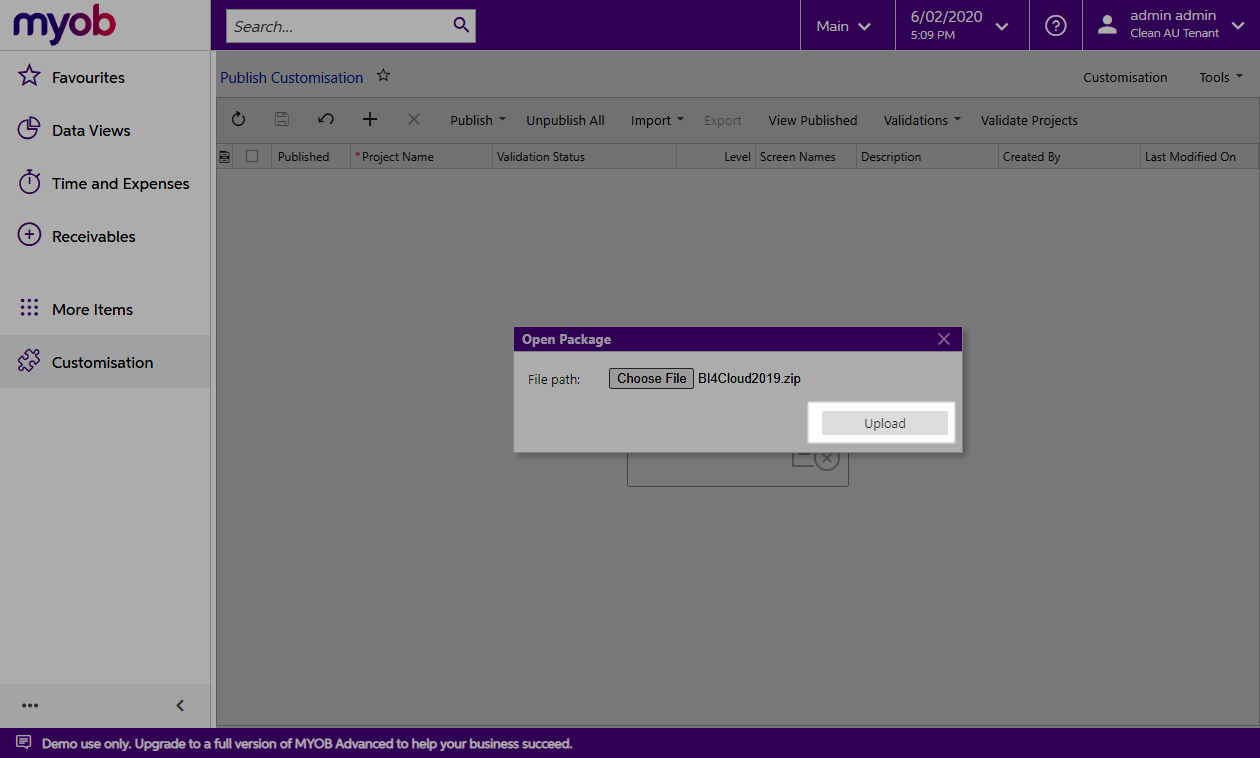Add Publish Customisation to favourites star
The image size is (1260, 758).
pos(383,76)
